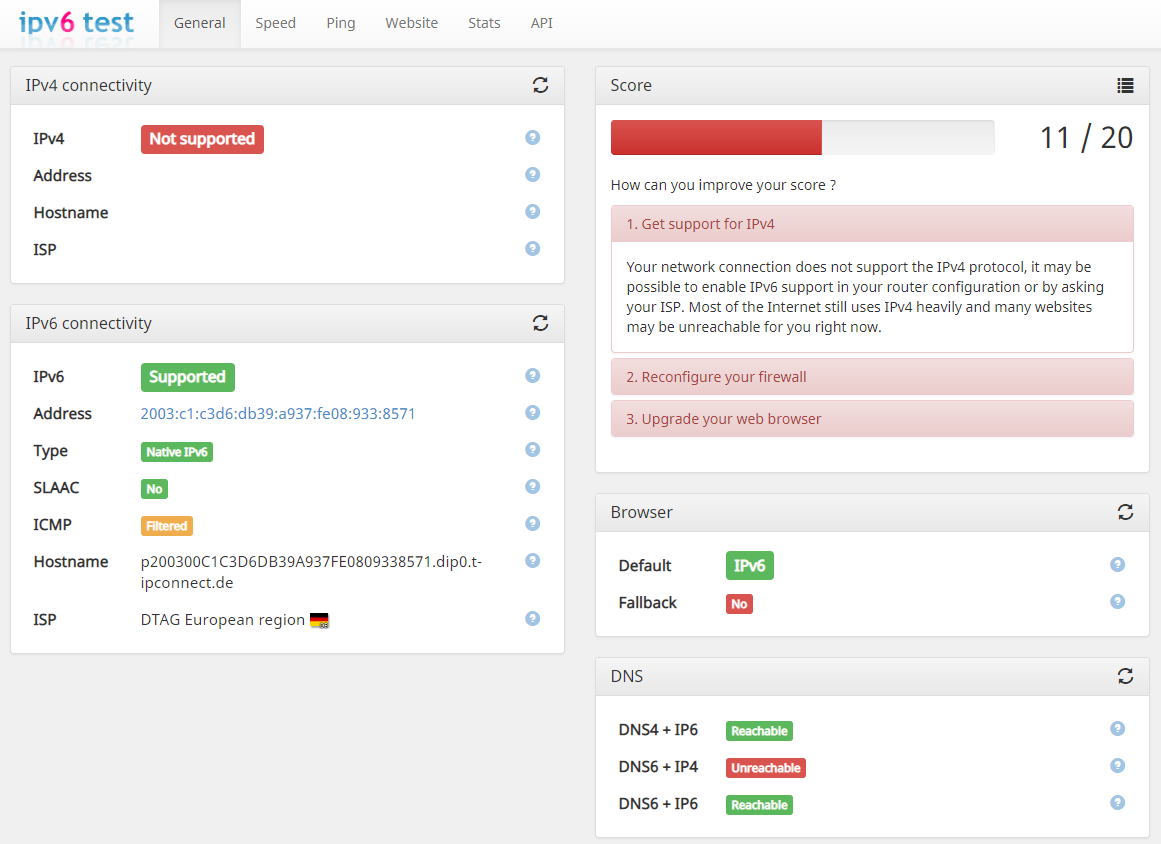This screenshot has height=844, width=1161.
Task: Click the green Supported IPv6 badge
Action: click(x=187, y=378)
